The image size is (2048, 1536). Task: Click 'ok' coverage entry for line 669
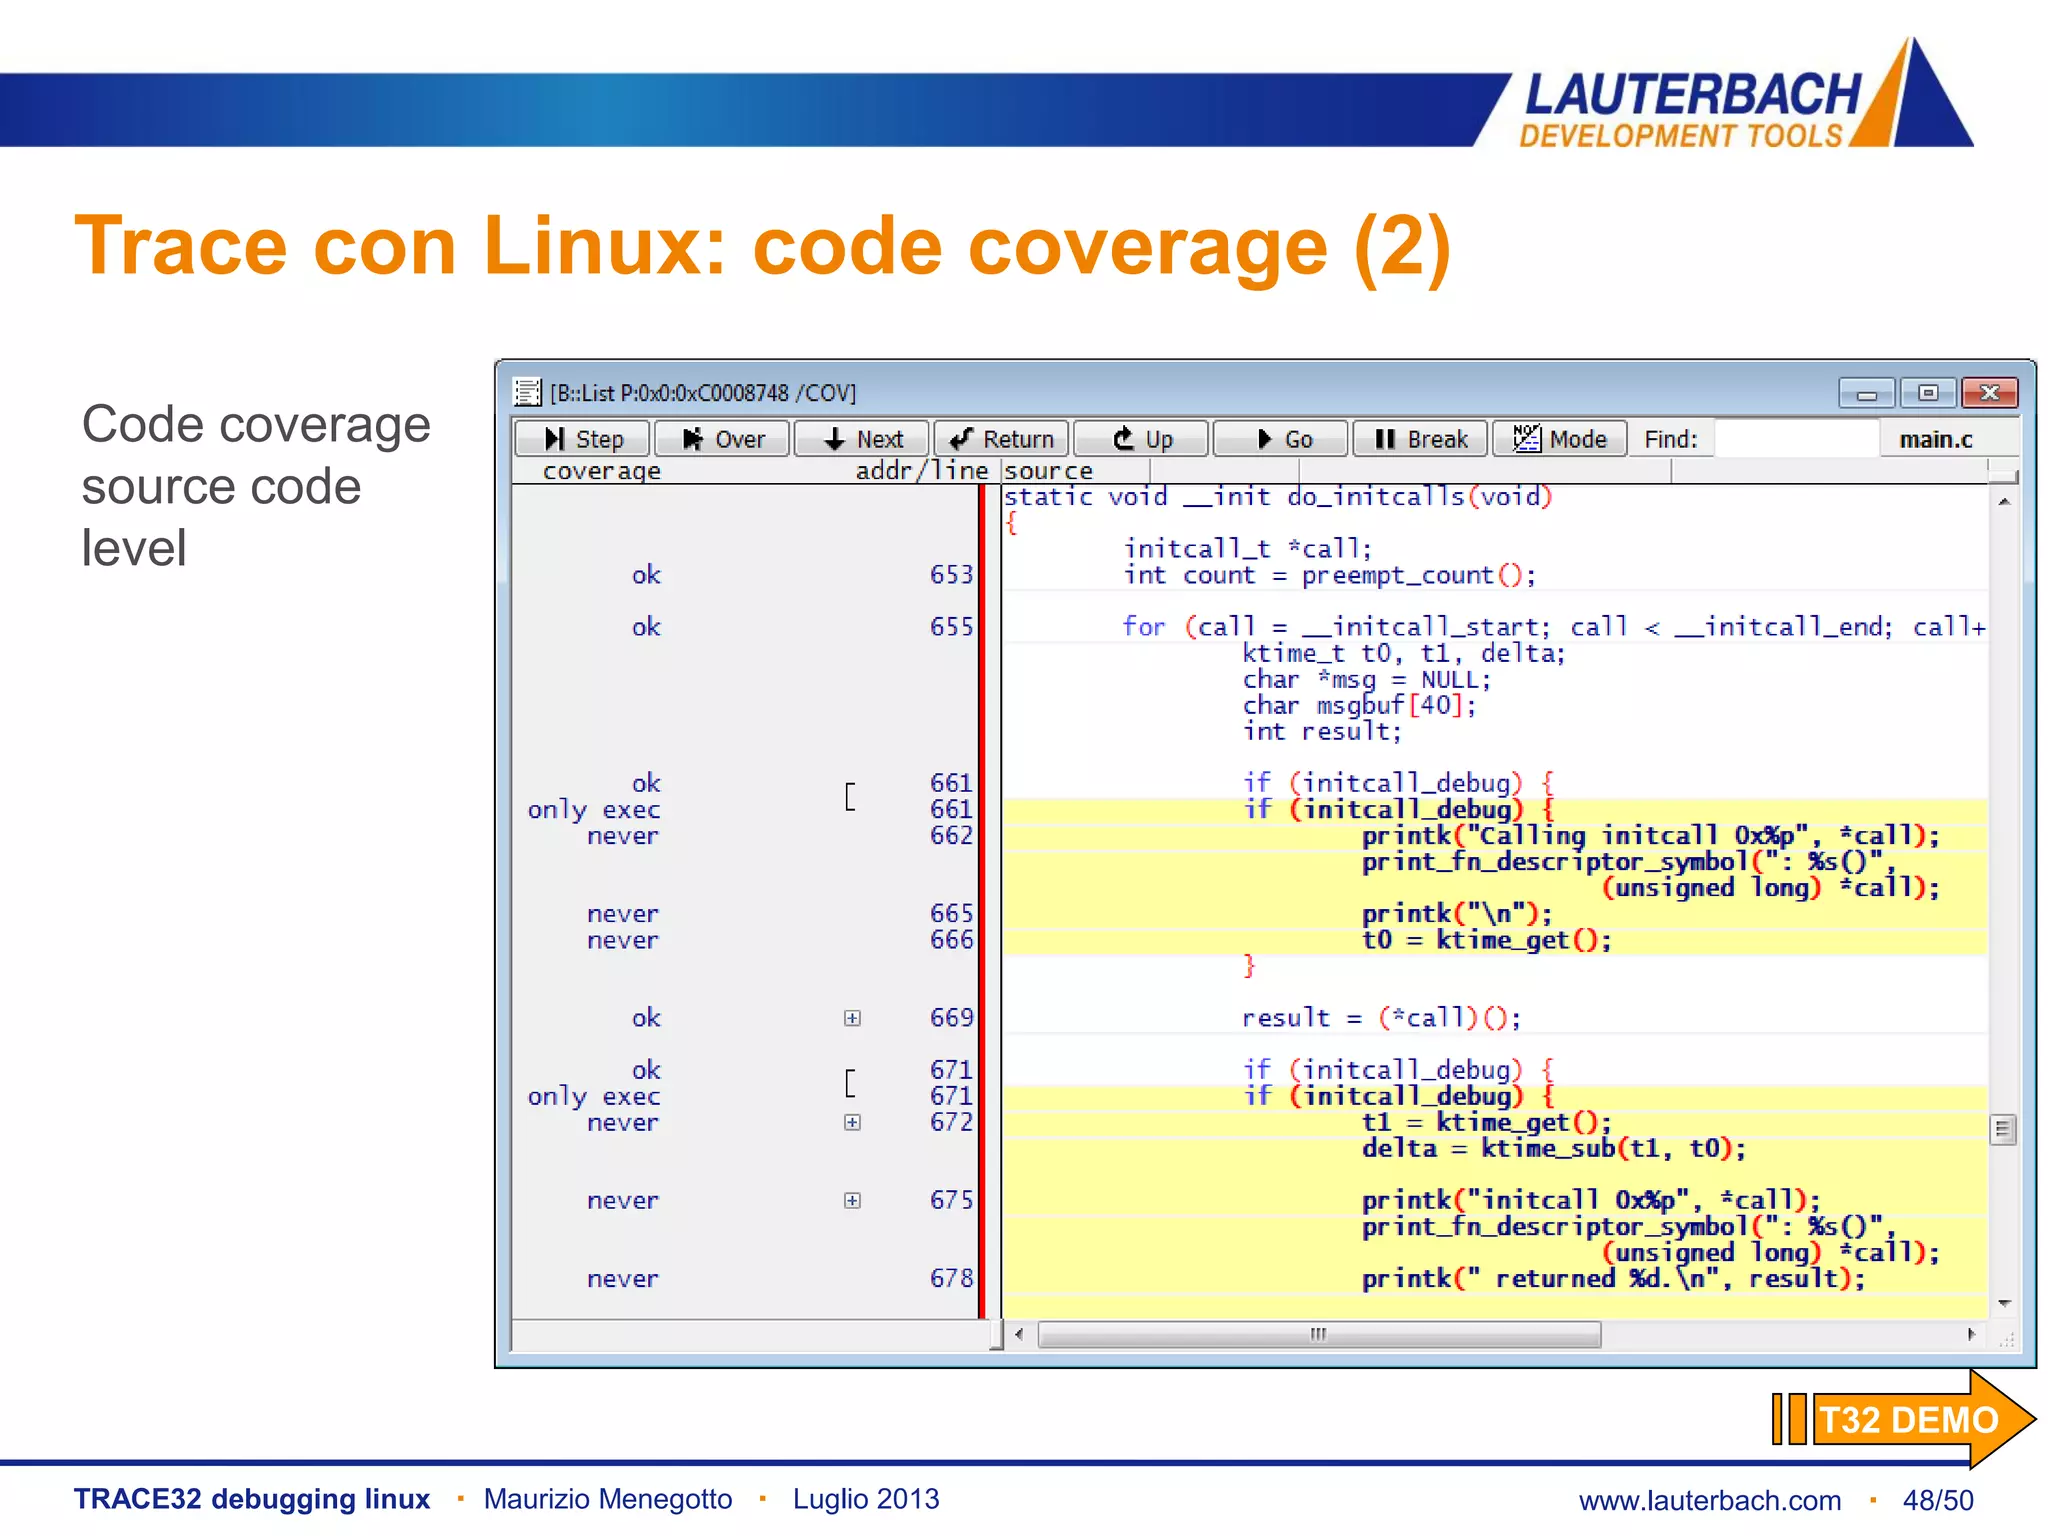tap(646, 1018)
